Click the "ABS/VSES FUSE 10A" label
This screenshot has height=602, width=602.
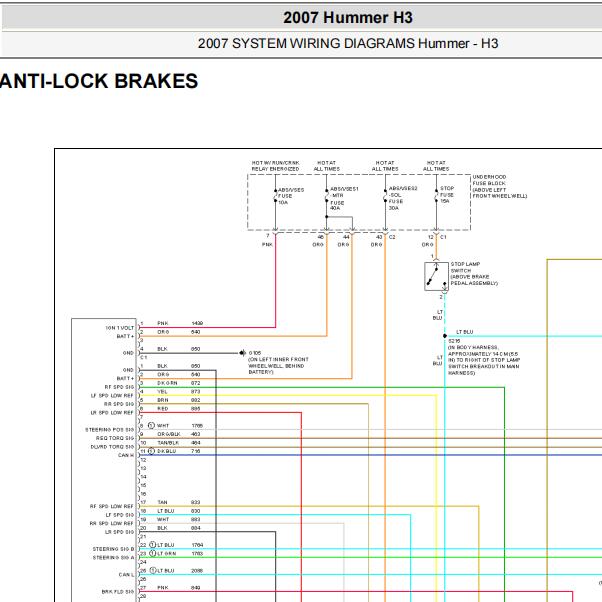(x=291, y=196)
